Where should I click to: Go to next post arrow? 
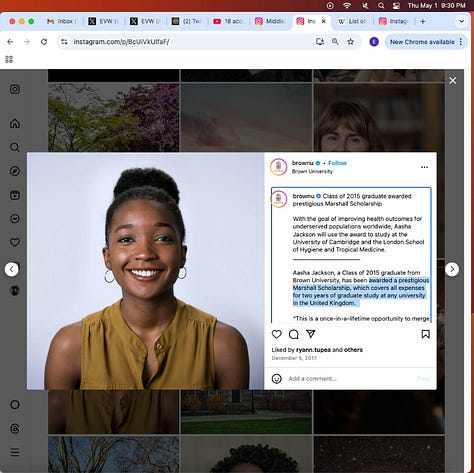click(452, 269)
